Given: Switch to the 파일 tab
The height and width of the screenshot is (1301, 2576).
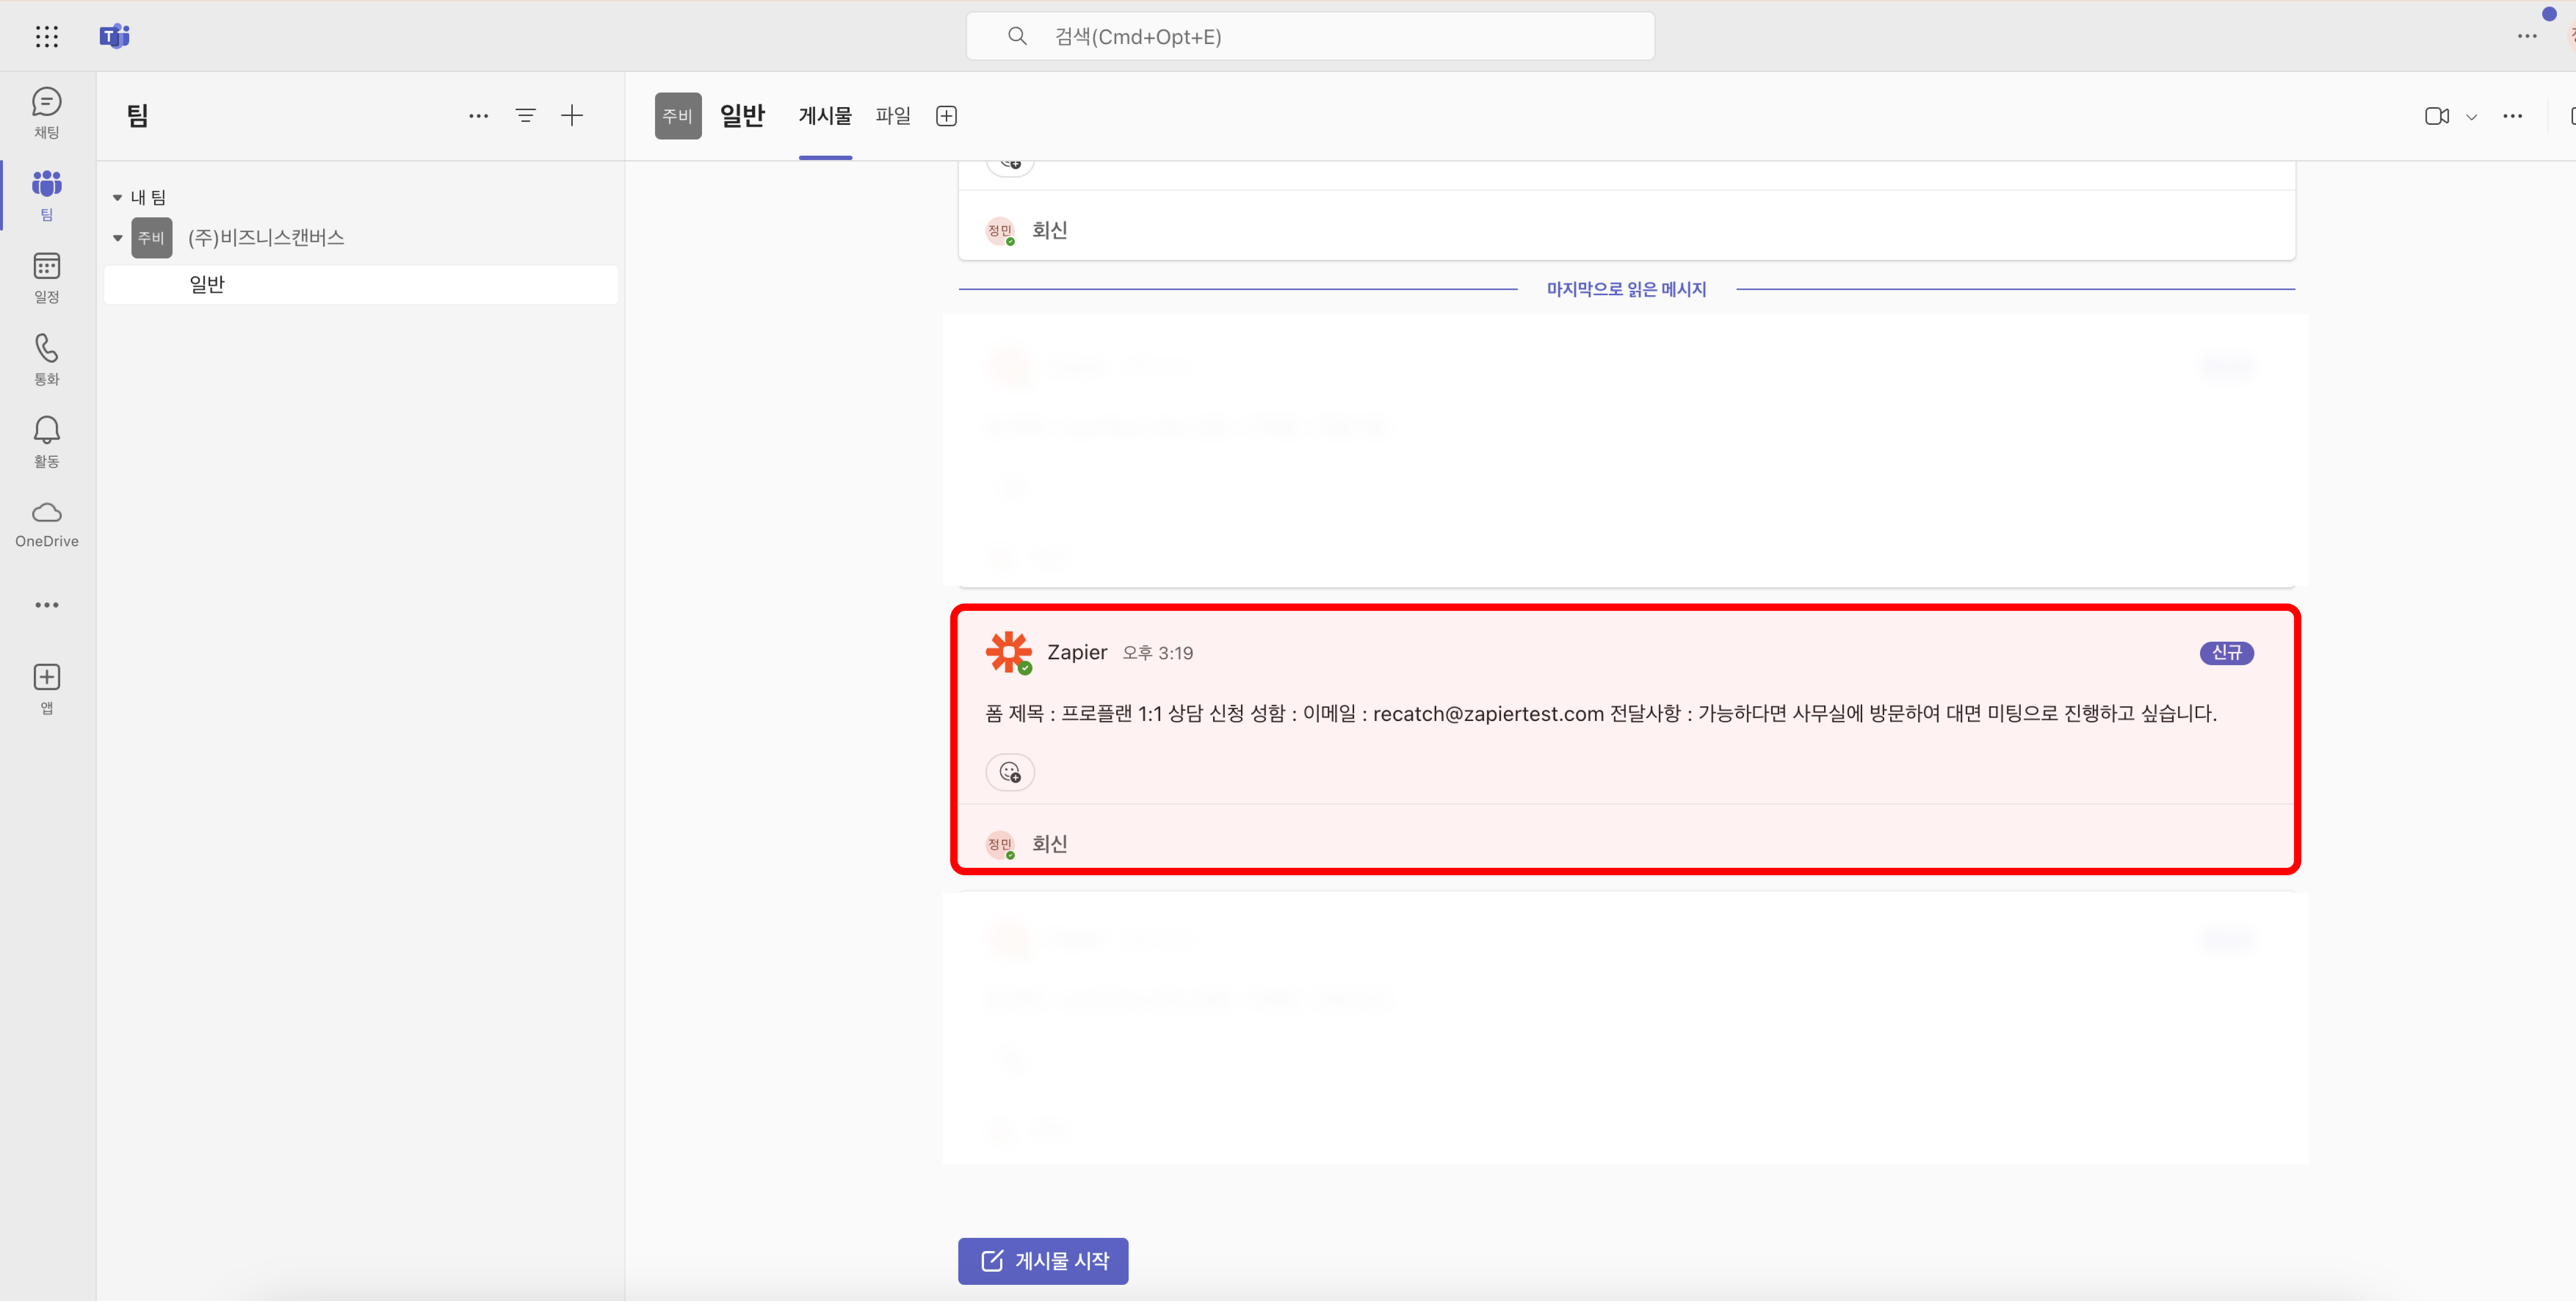Looking at the screenshot, I should tap(892, 116).
